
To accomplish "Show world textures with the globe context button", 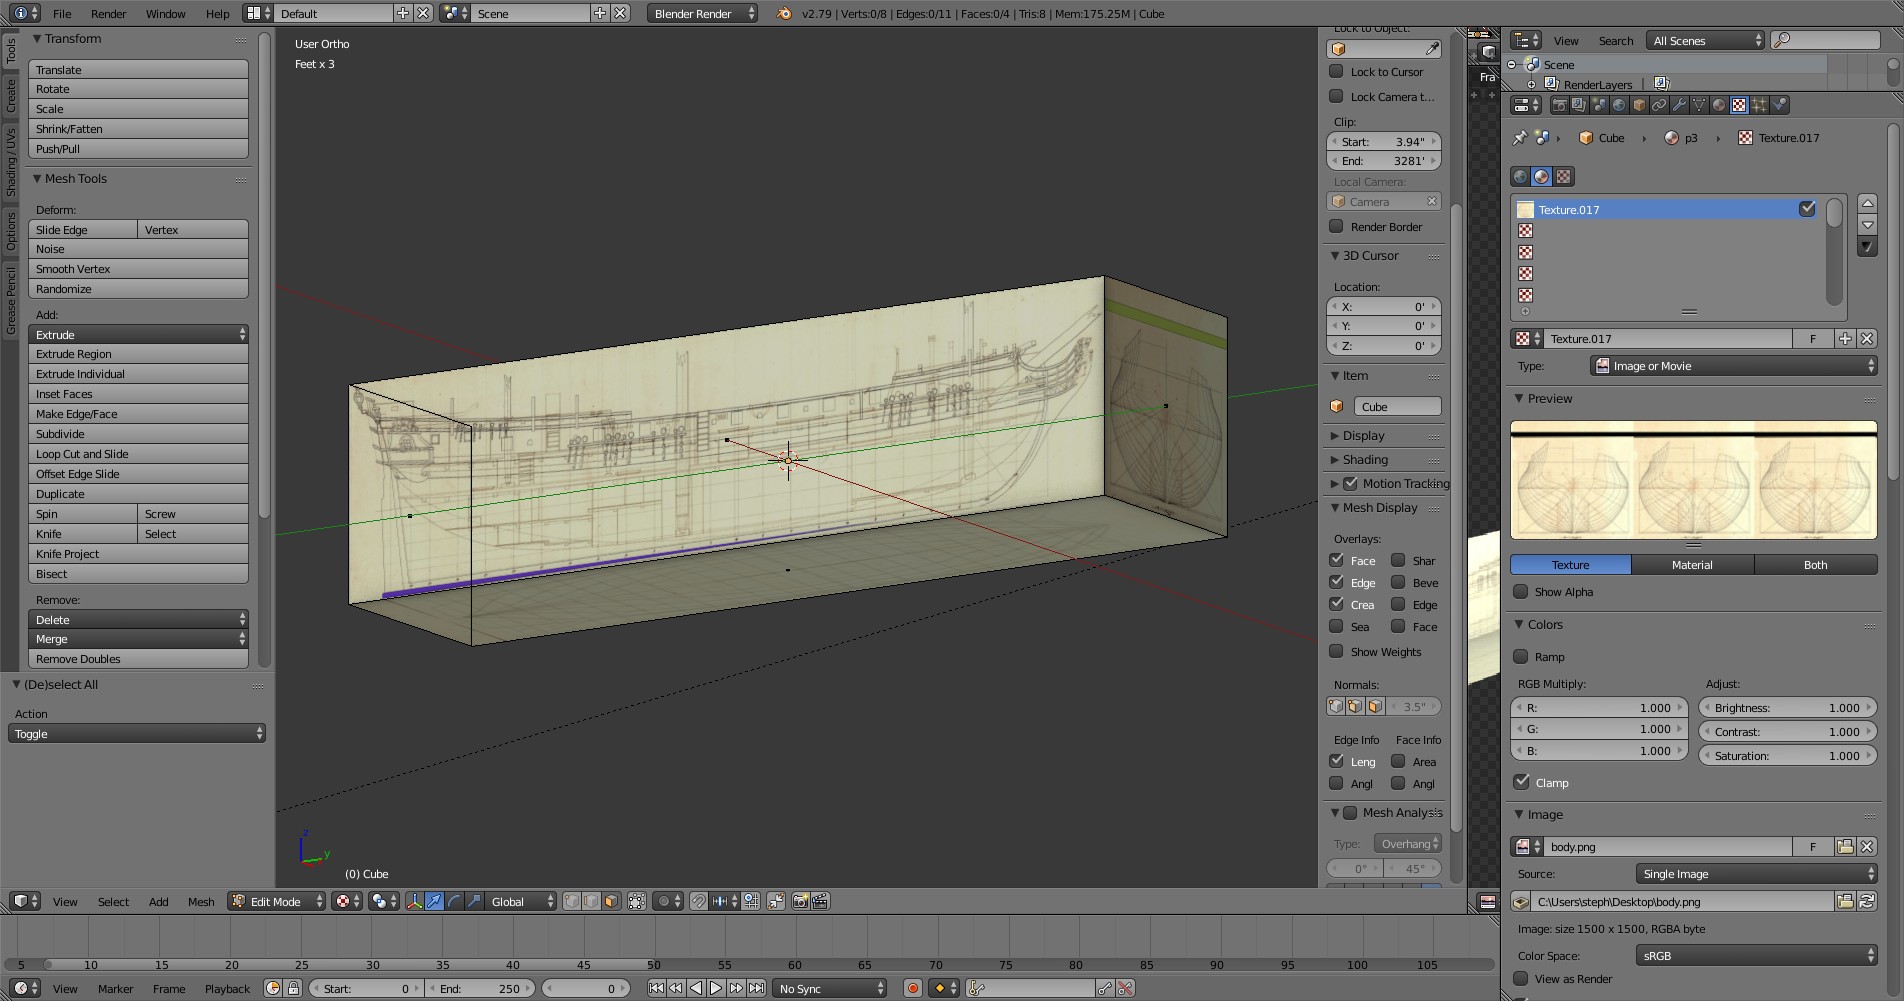I will tap(1520, 176).
